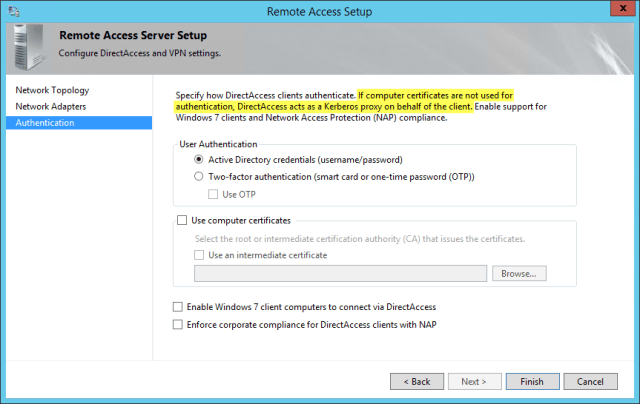Go back with the Back button

(417, 381)
